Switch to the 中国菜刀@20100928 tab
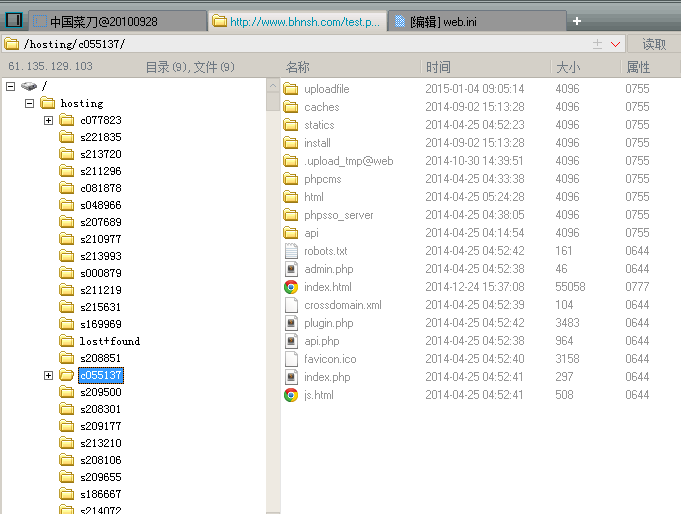 click(x=117, y=21)
